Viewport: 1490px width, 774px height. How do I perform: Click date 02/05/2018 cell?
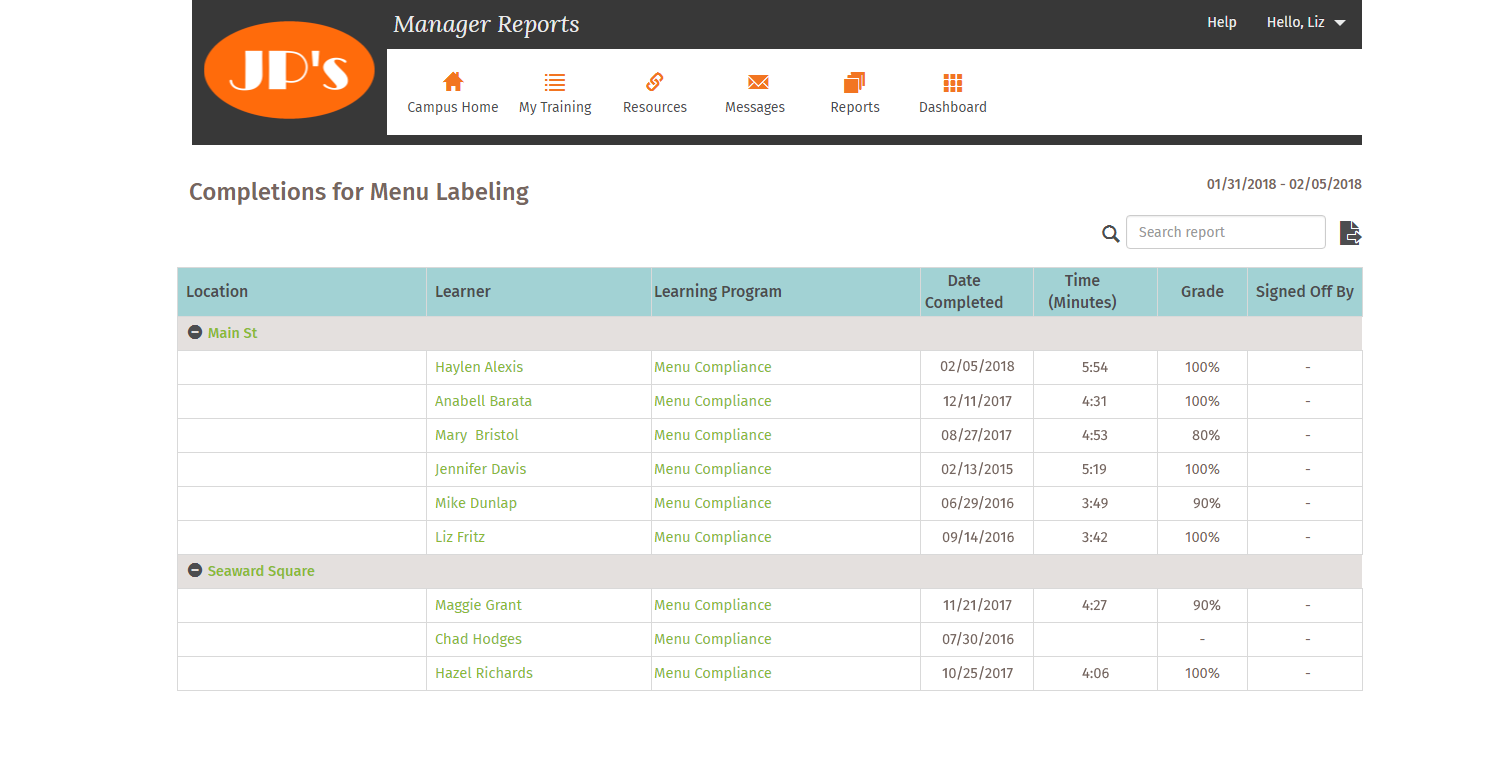[x=977, y=367]
